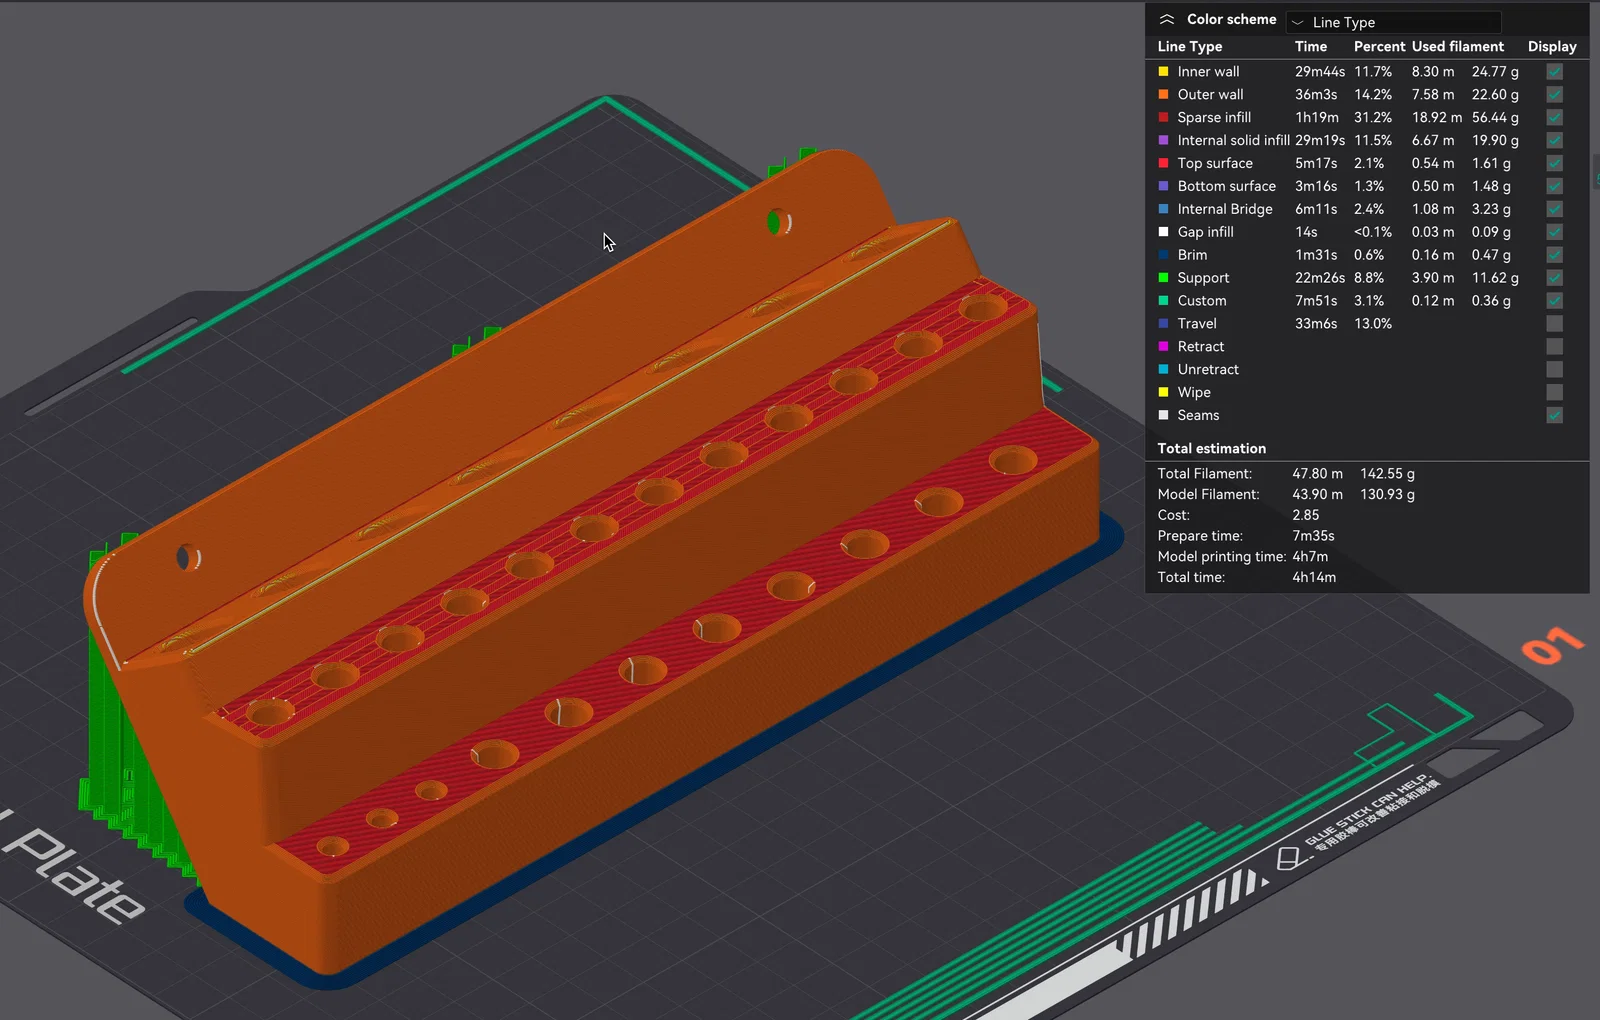
Task: Click the 'Percent' column header
Action: point(1380,47)
